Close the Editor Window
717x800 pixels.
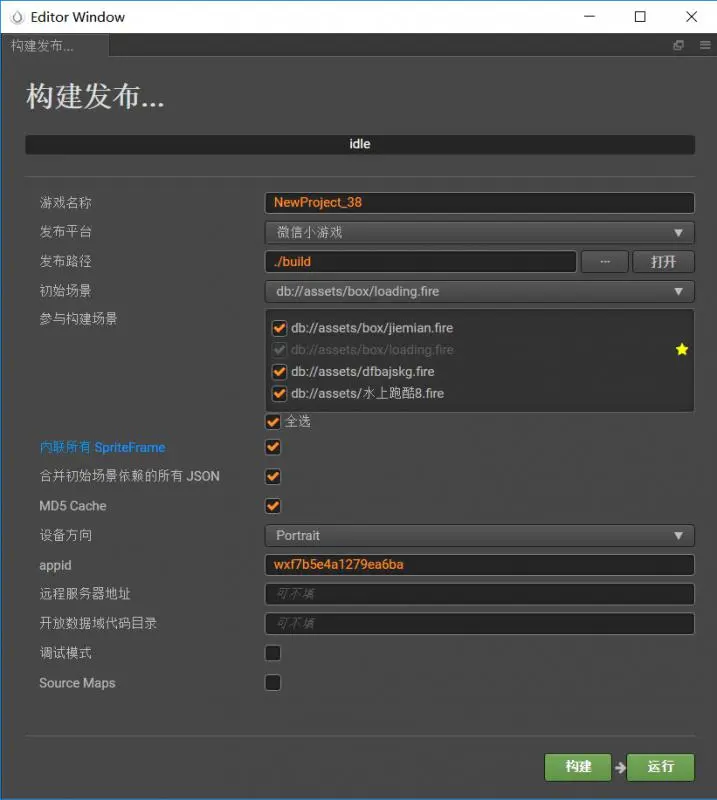point(691,17)
